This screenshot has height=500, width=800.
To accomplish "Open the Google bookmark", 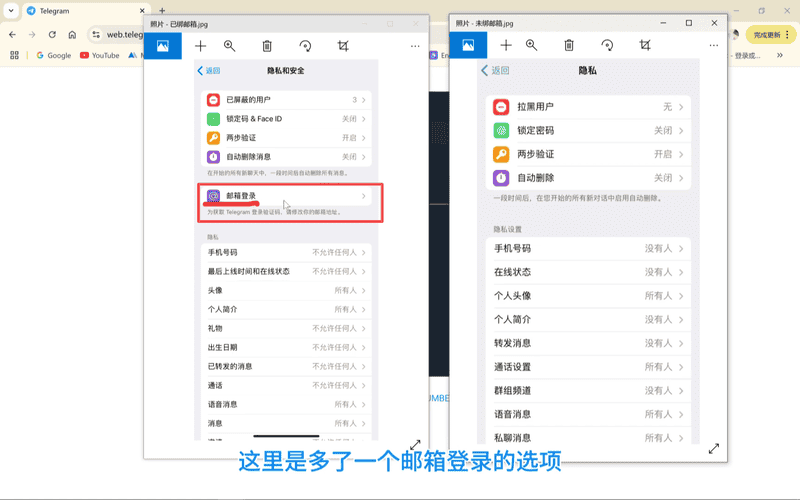I will 54,55.
